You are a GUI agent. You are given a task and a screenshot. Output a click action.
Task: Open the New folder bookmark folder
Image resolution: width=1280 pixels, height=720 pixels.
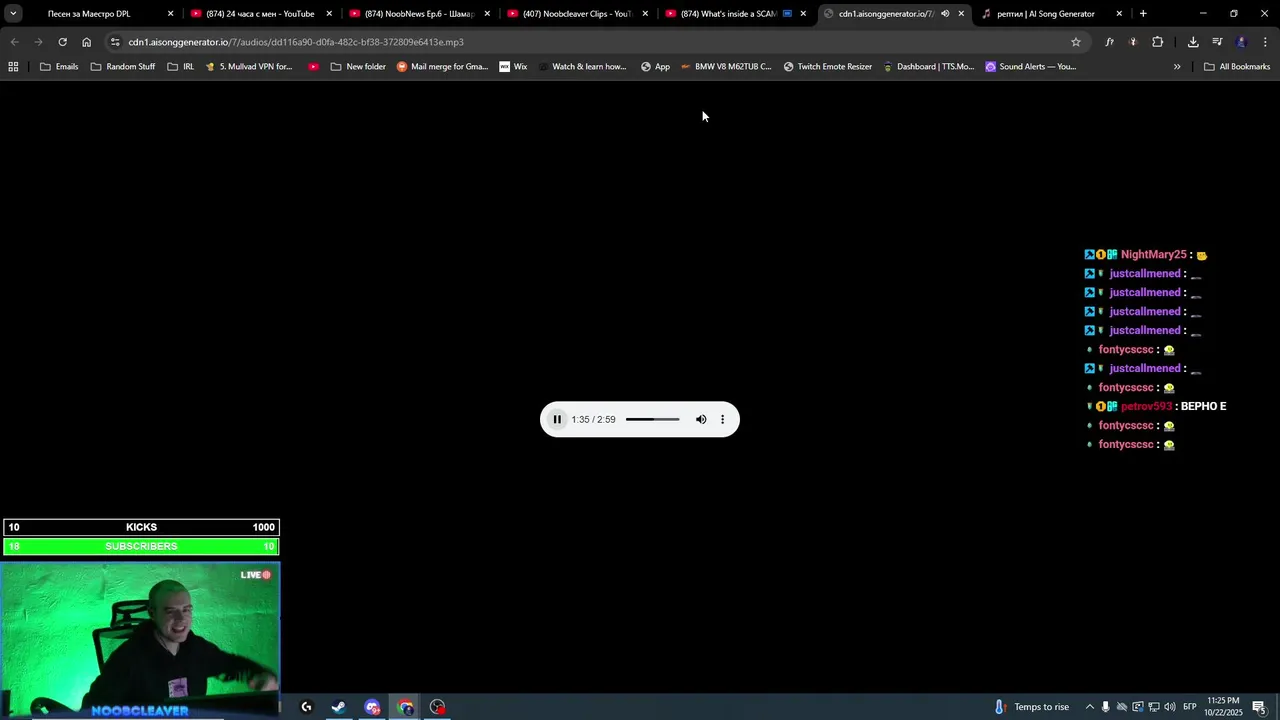[x=358, y=67]
